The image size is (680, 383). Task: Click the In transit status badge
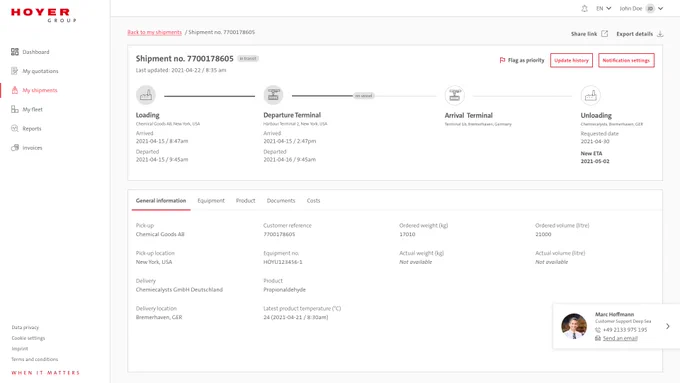[x=248, y=59]
